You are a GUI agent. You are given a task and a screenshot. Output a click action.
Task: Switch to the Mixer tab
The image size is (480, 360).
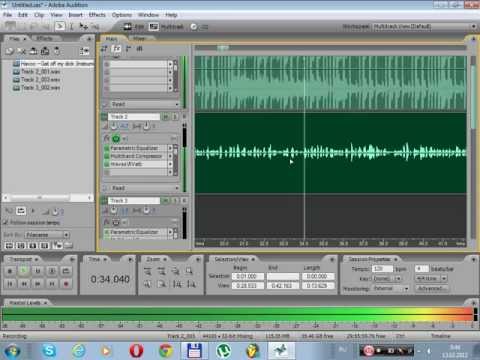coord(139,39)
